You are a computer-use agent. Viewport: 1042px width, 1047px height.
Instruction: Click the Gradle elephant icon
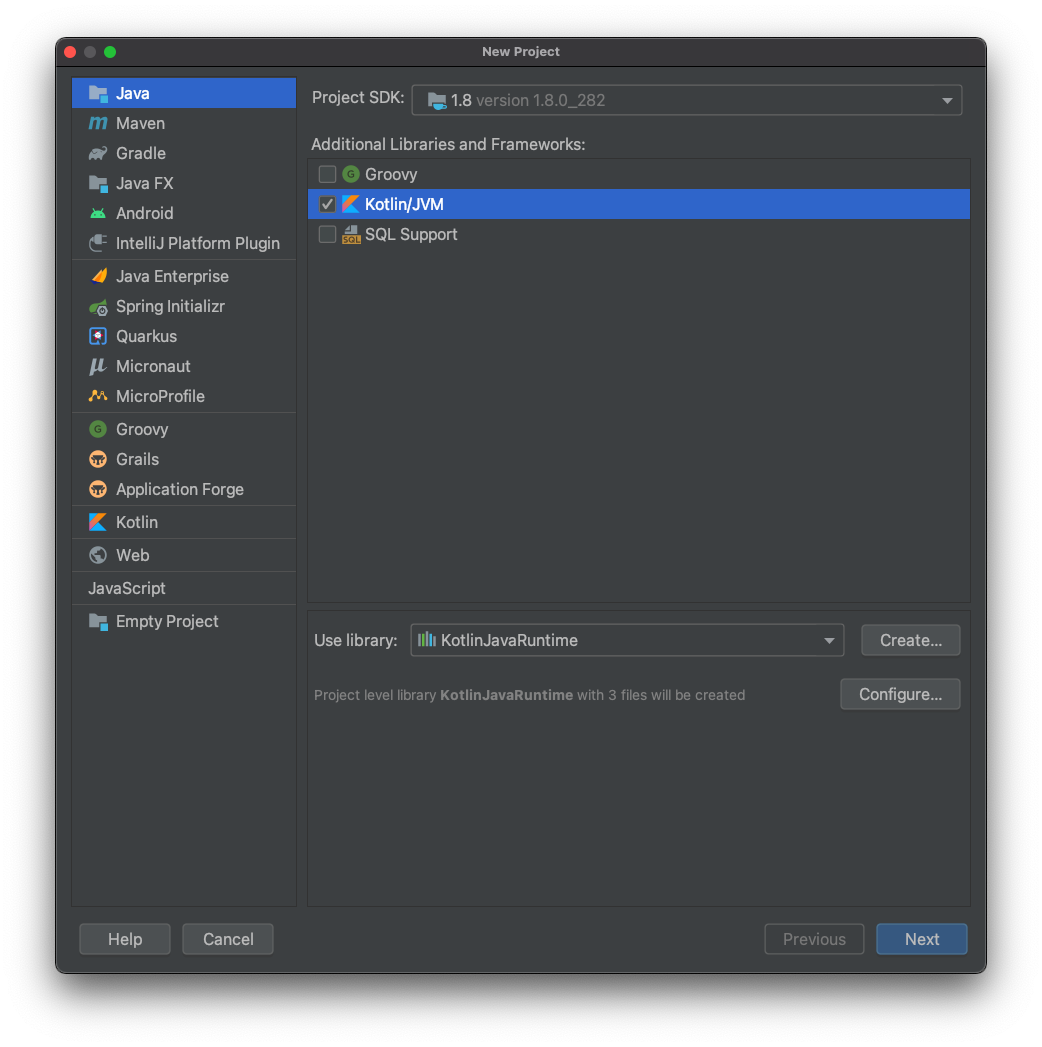(98, 154)
